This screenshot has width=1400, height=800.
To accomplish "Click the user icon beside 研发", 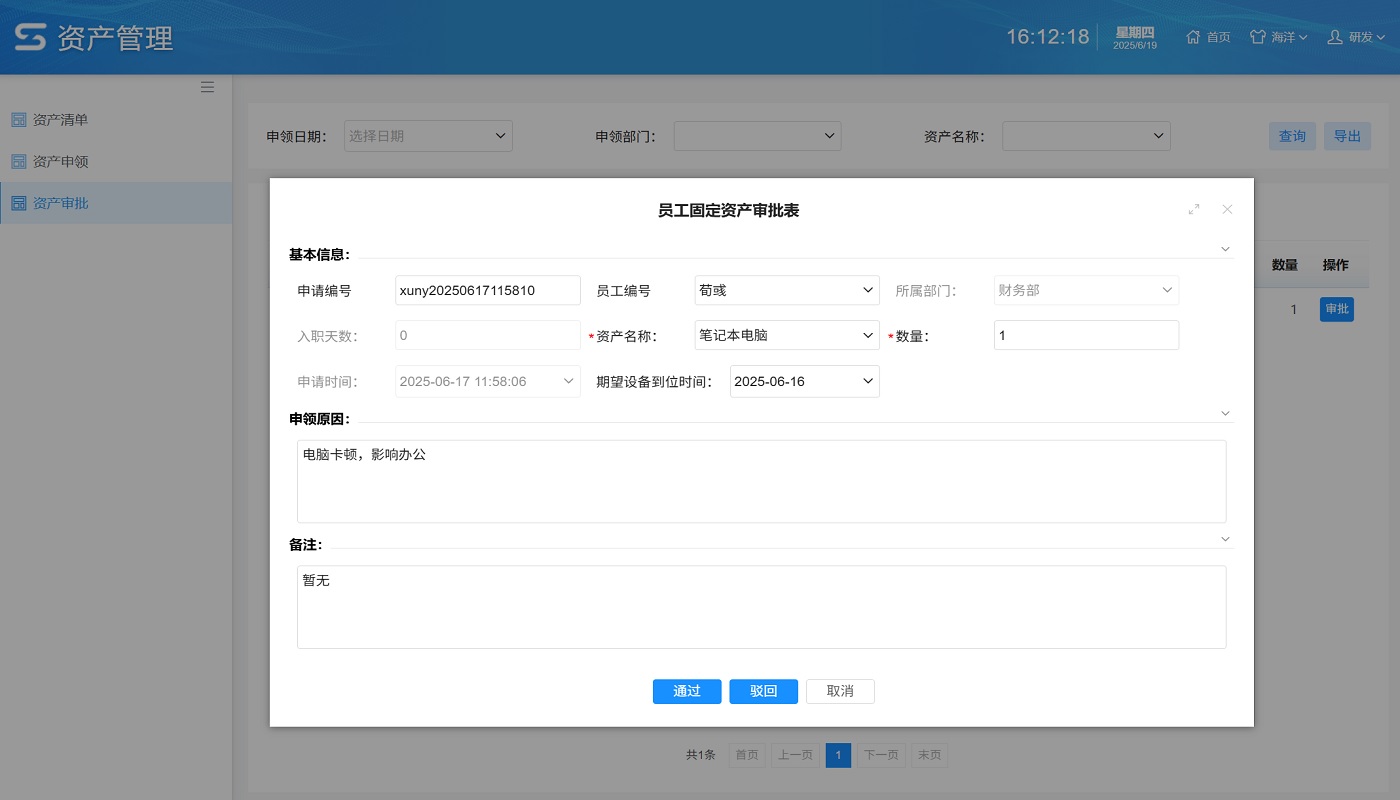I will pos(1334,37).
